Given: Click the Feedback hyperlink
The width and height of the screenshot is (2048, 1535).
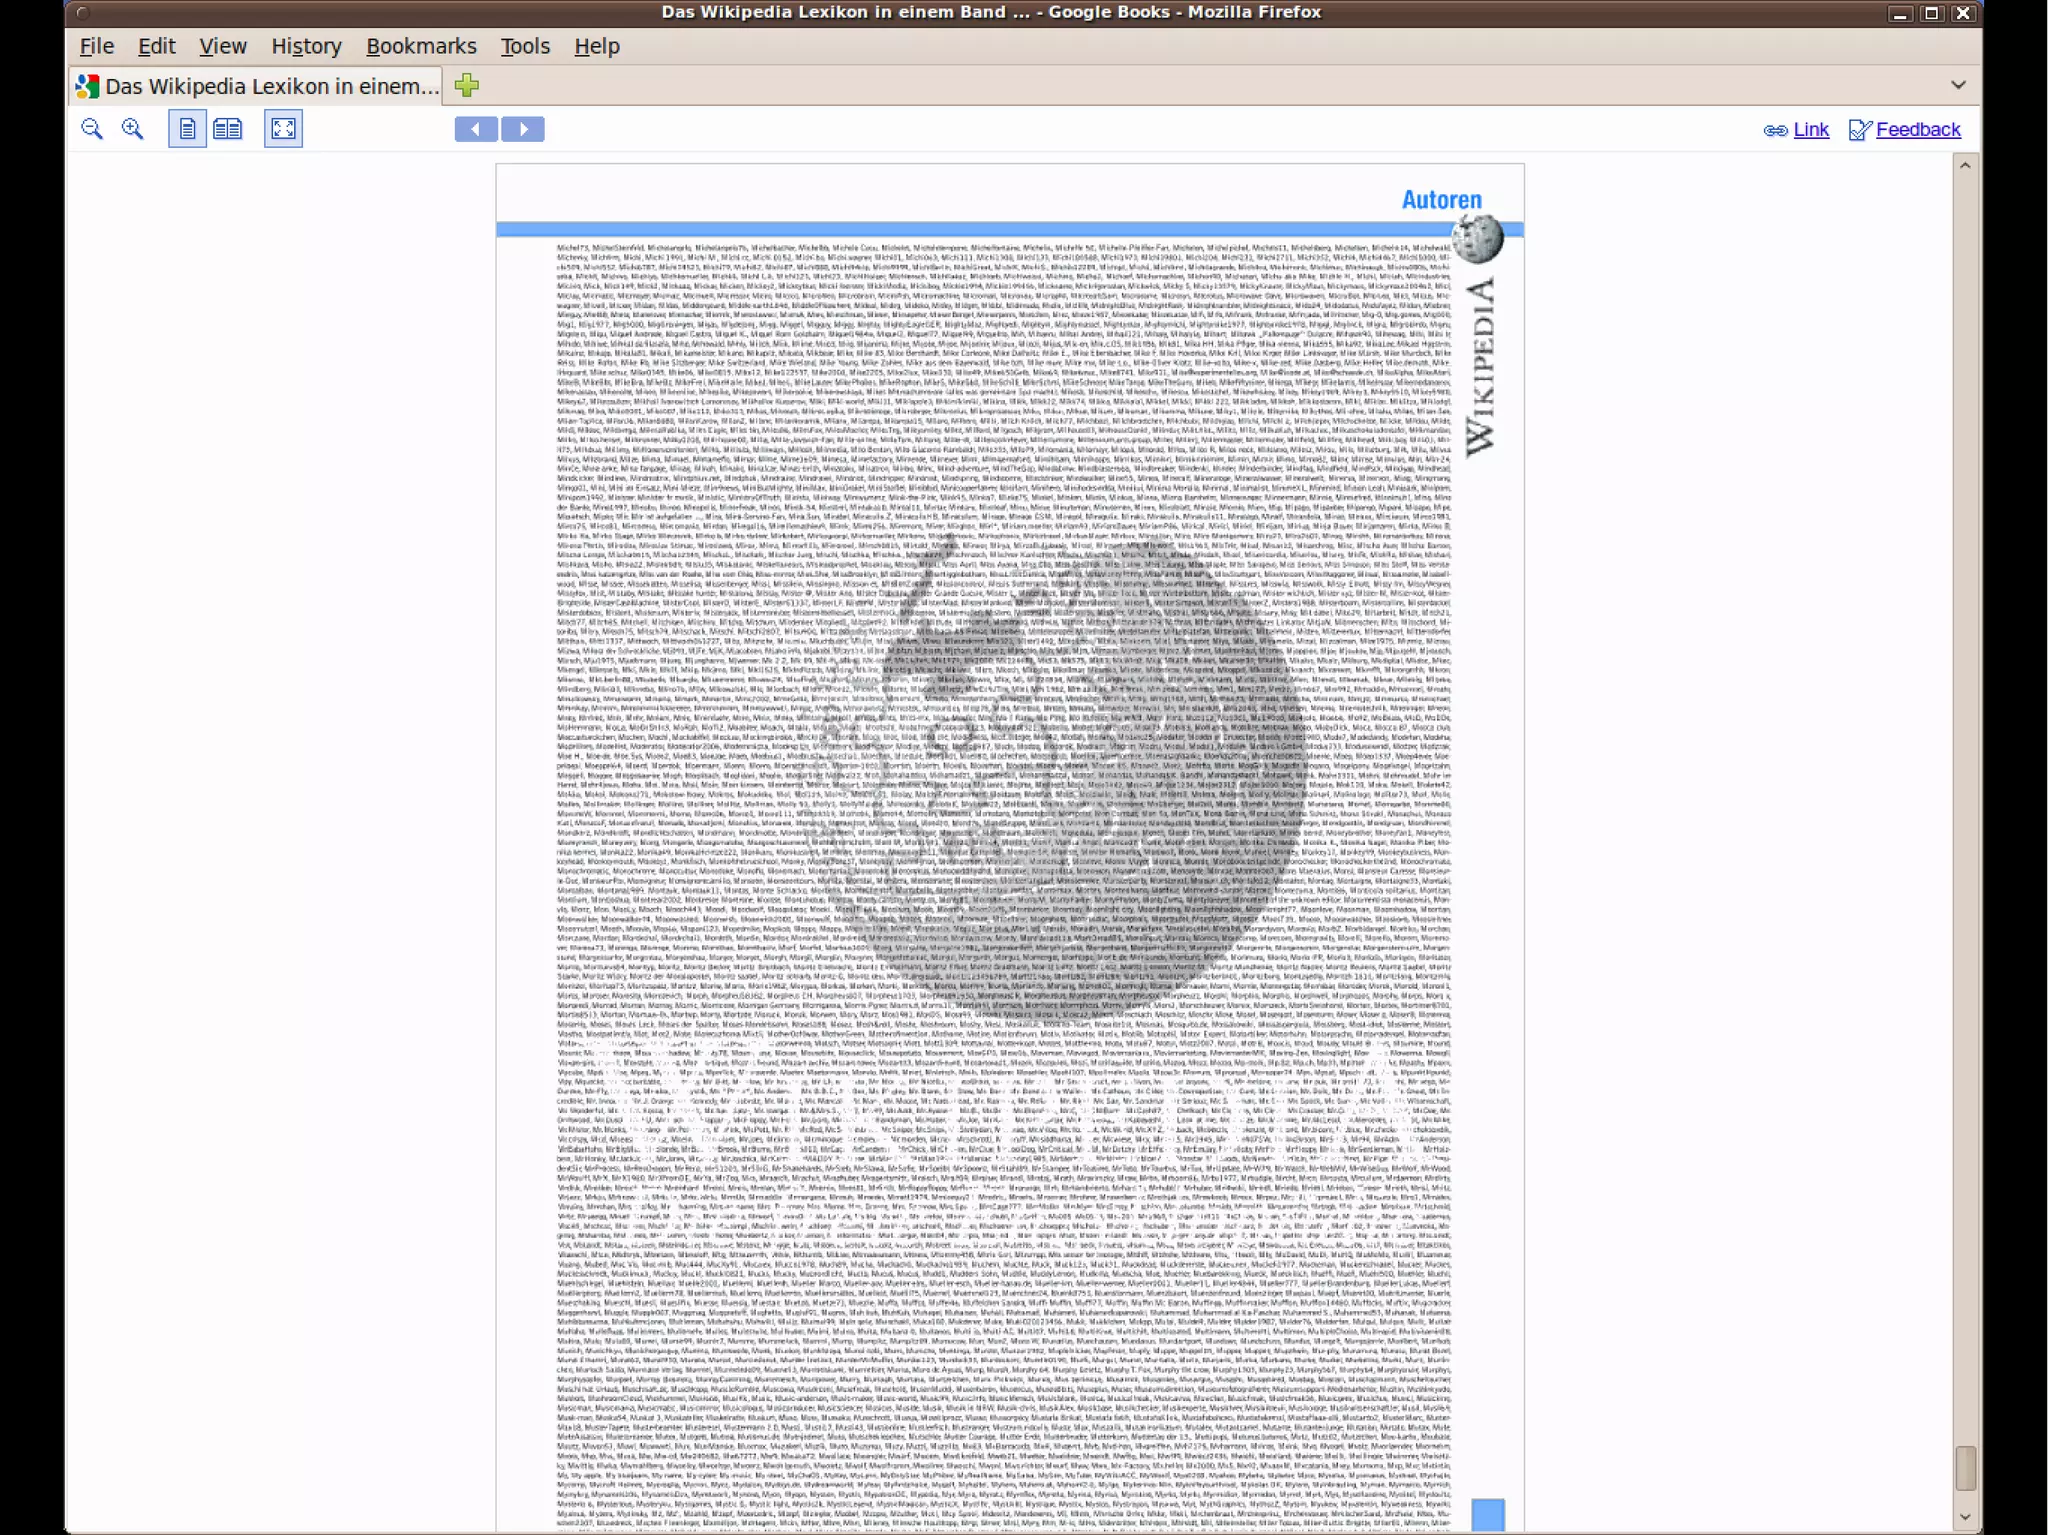Looking at the screenshot, I should click(x=1917, y=130).
